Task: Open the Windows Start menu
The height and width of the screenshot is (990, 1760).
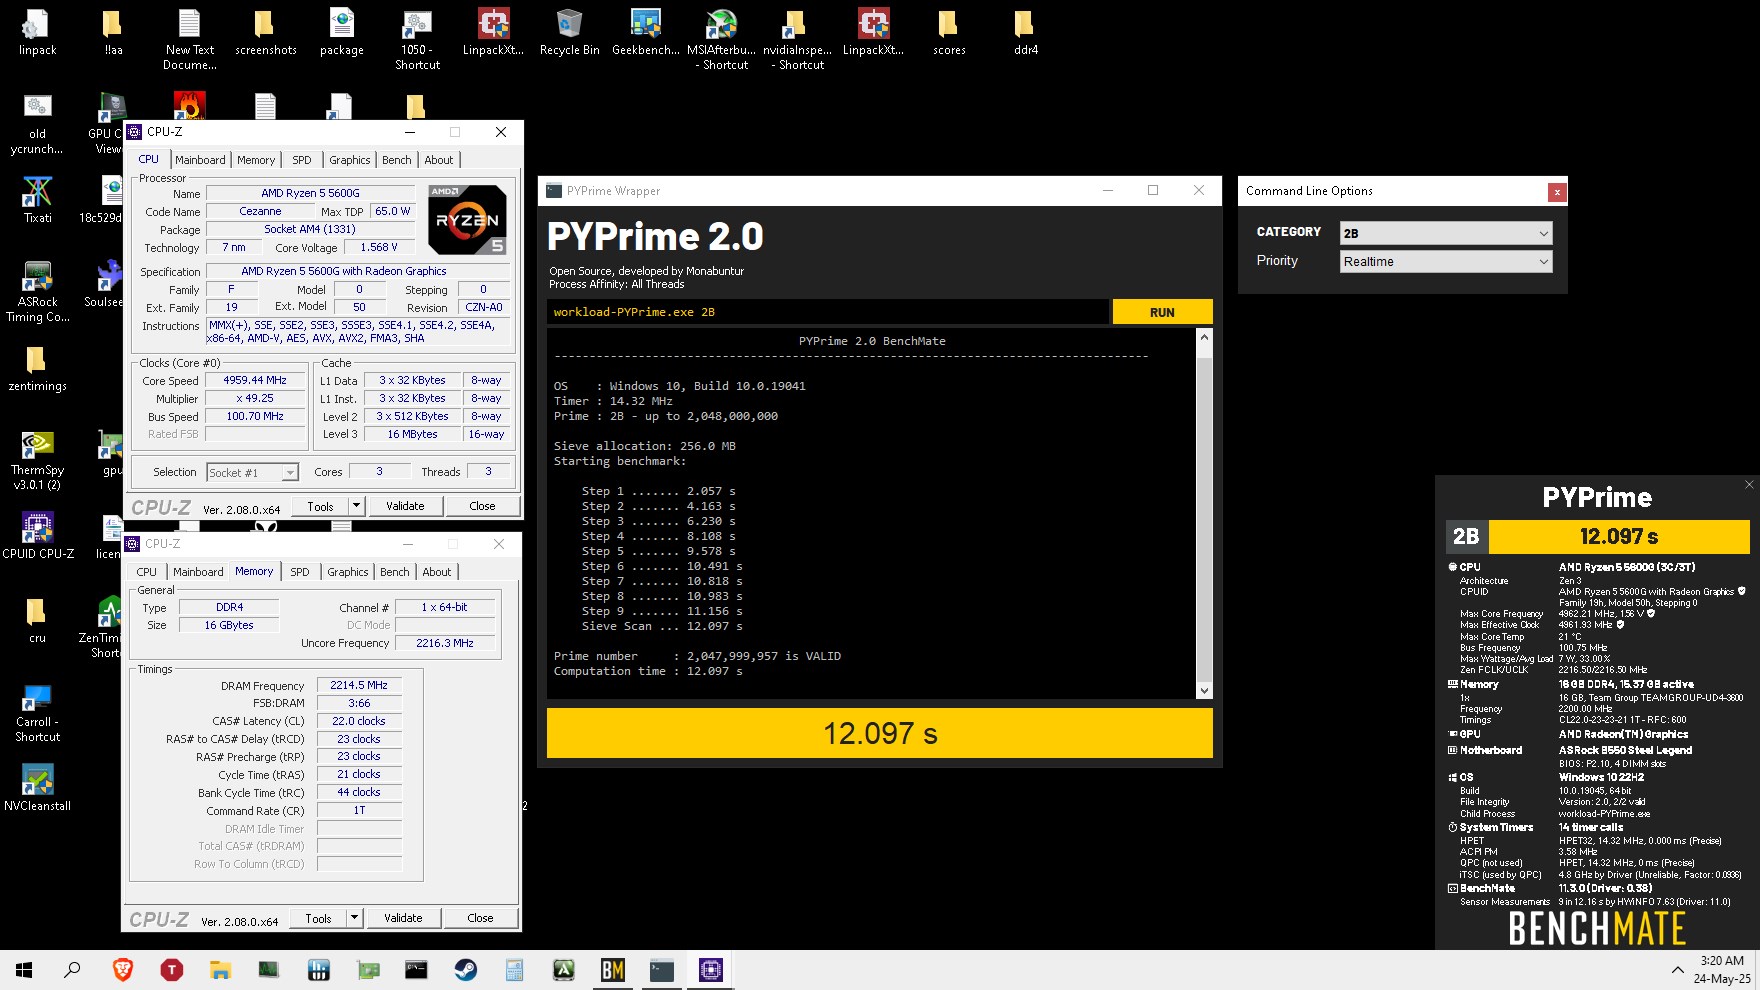Action: (x=24, y=969)
